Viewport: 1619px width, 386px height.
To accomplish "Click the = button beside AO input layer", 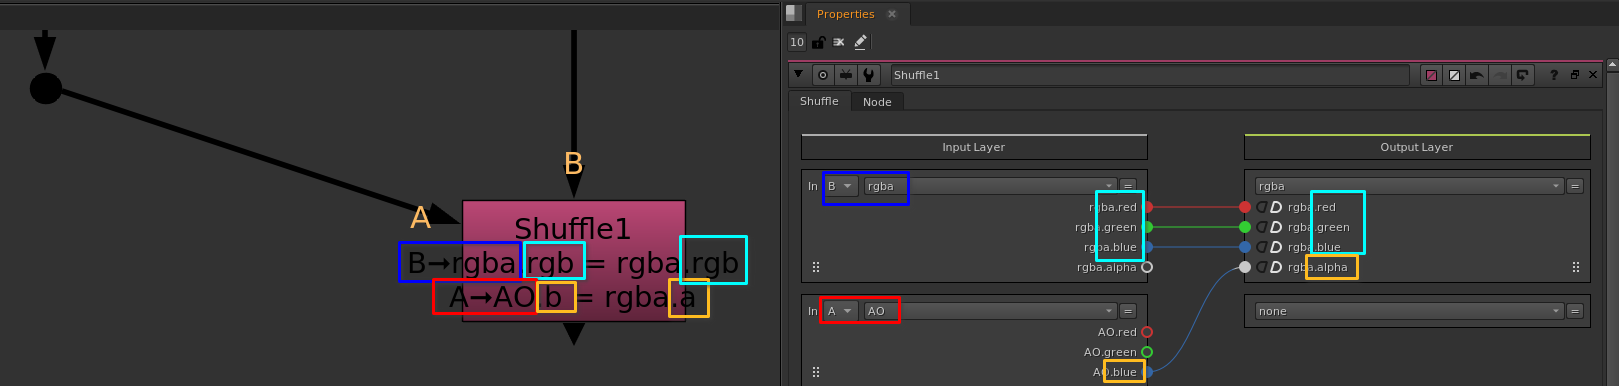I will pyautogui.click(x=1128, y=311).
